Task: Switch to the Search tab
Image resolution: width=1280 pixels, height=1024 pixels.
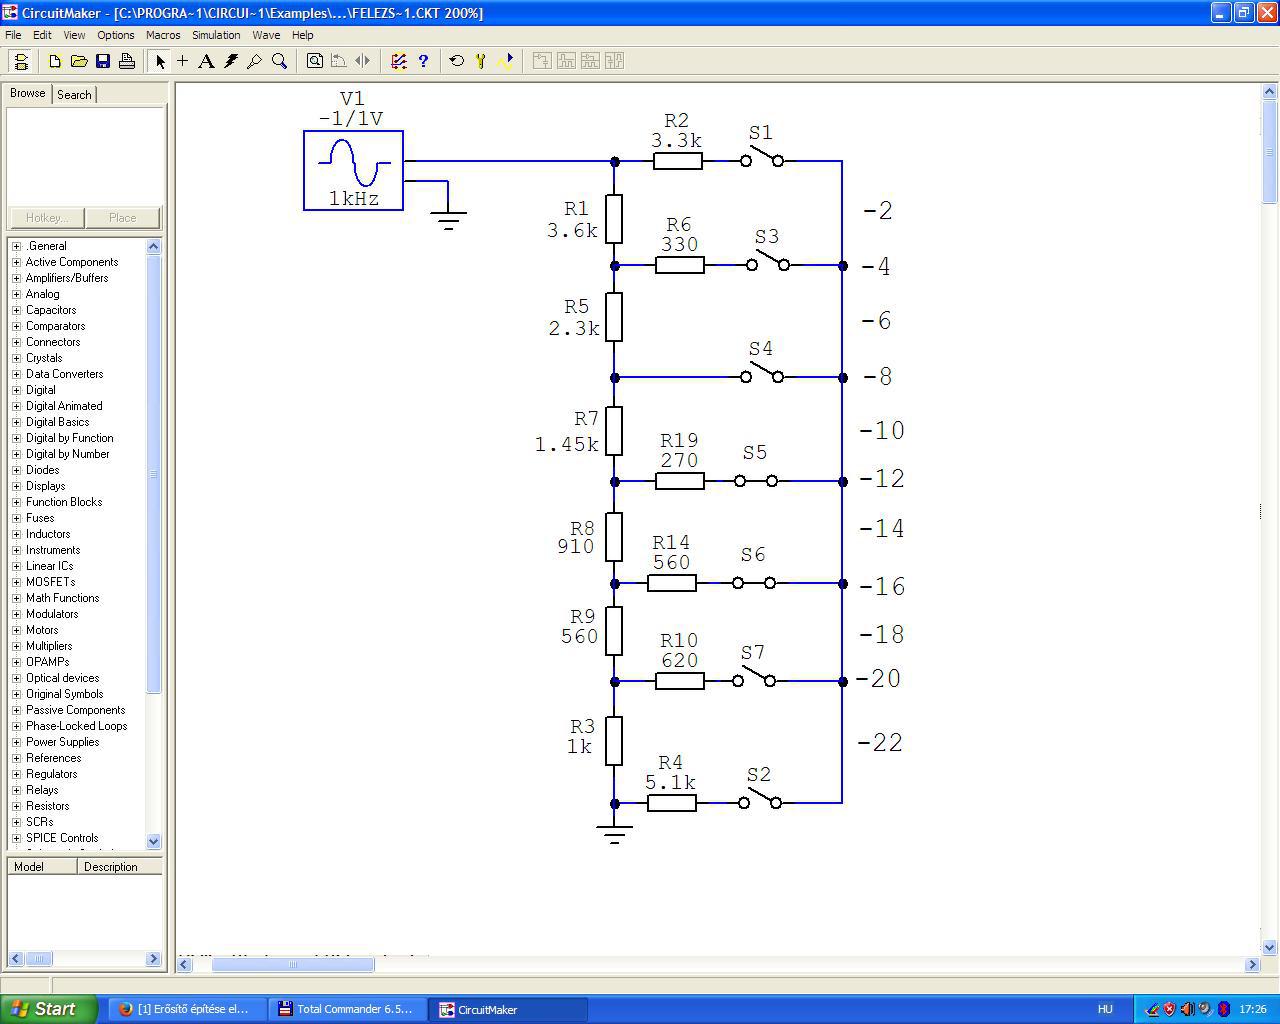Action: [74, 95]
